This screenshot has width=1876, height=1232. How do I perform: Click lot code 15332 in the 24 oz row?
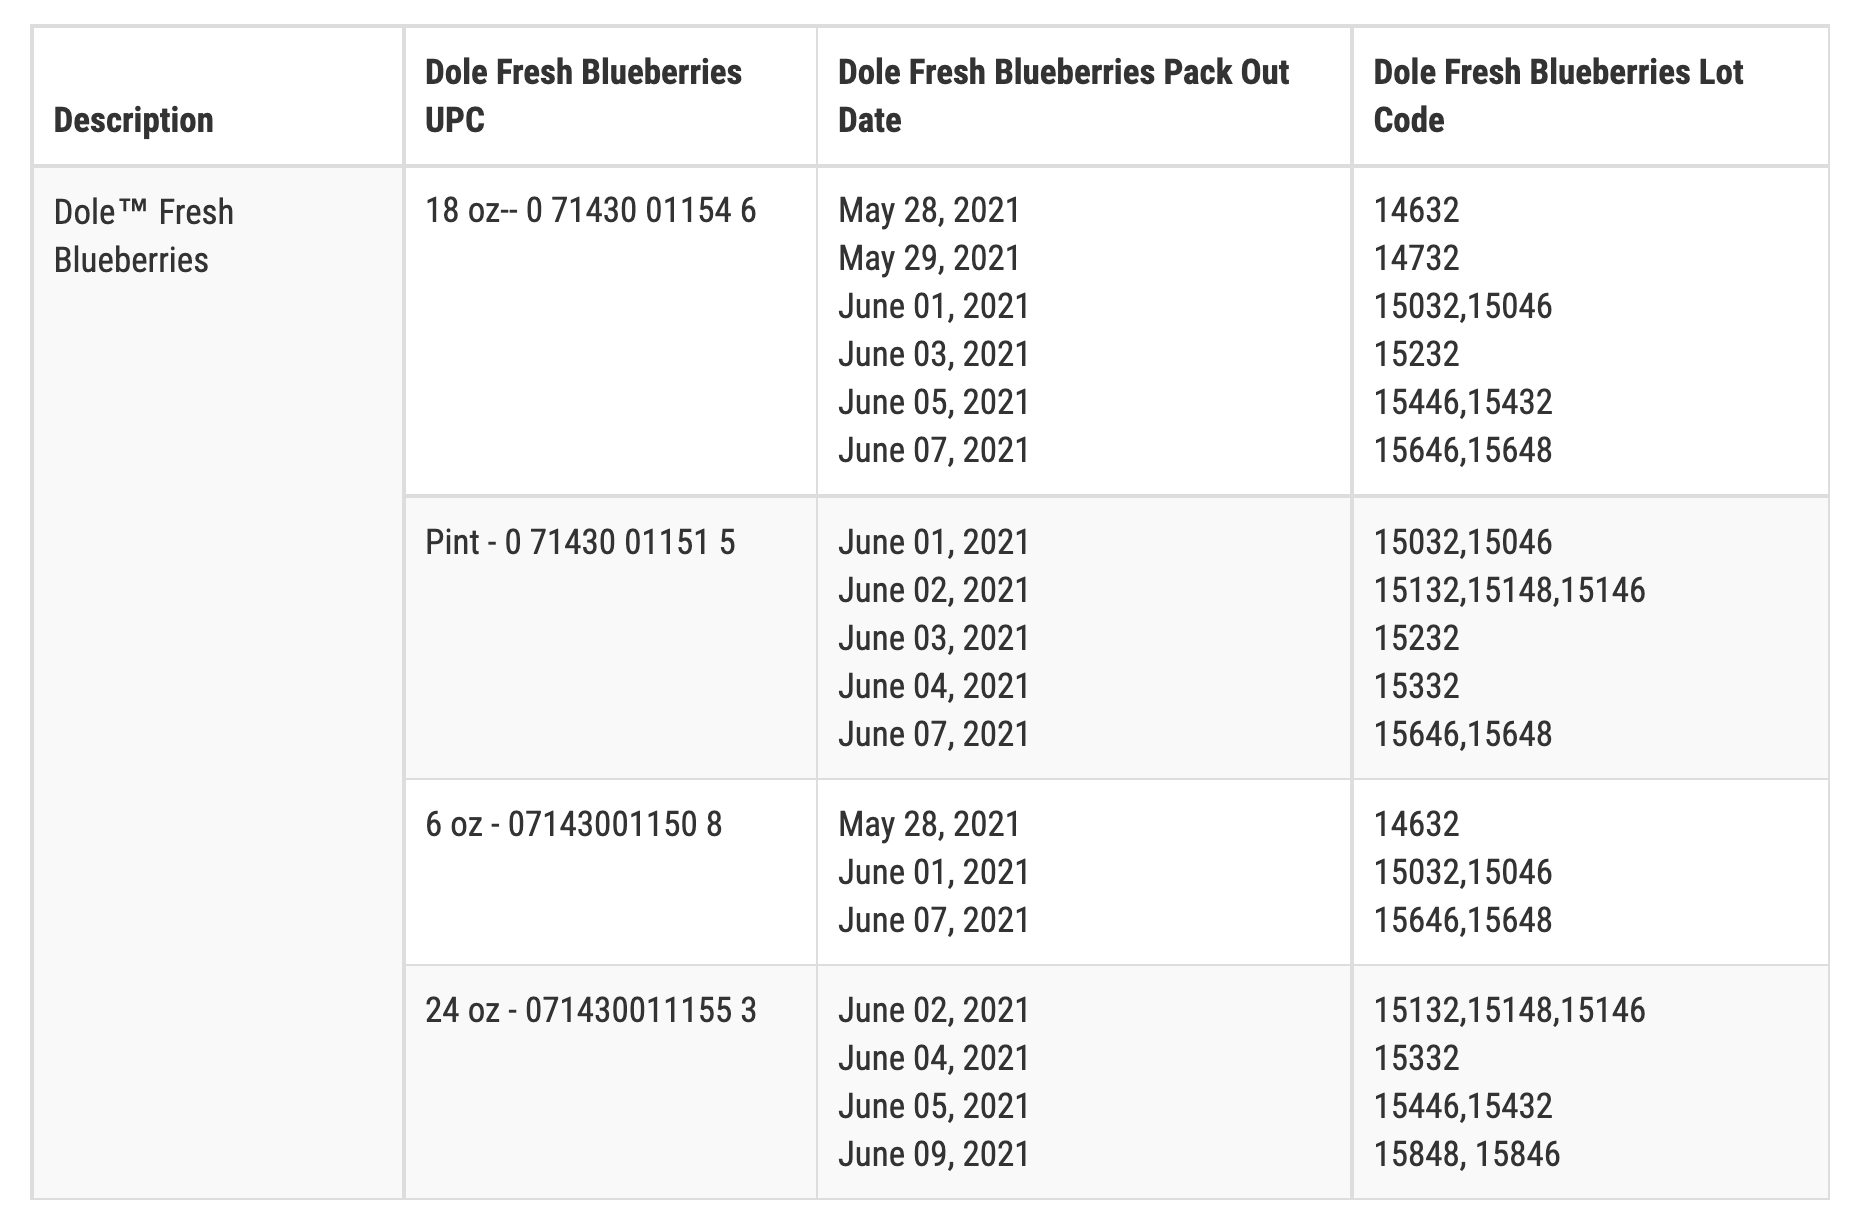pyautogui.click(x=1416, y=1059)
